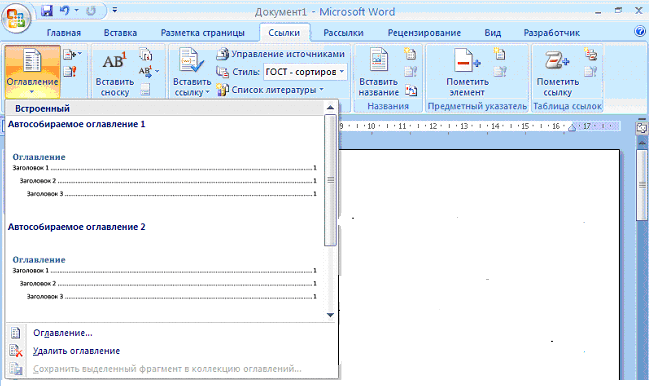The height and width of the screenshot is (386, 653).
Task: Insert endnote icon in footnotes group
Action: point(146,54)
